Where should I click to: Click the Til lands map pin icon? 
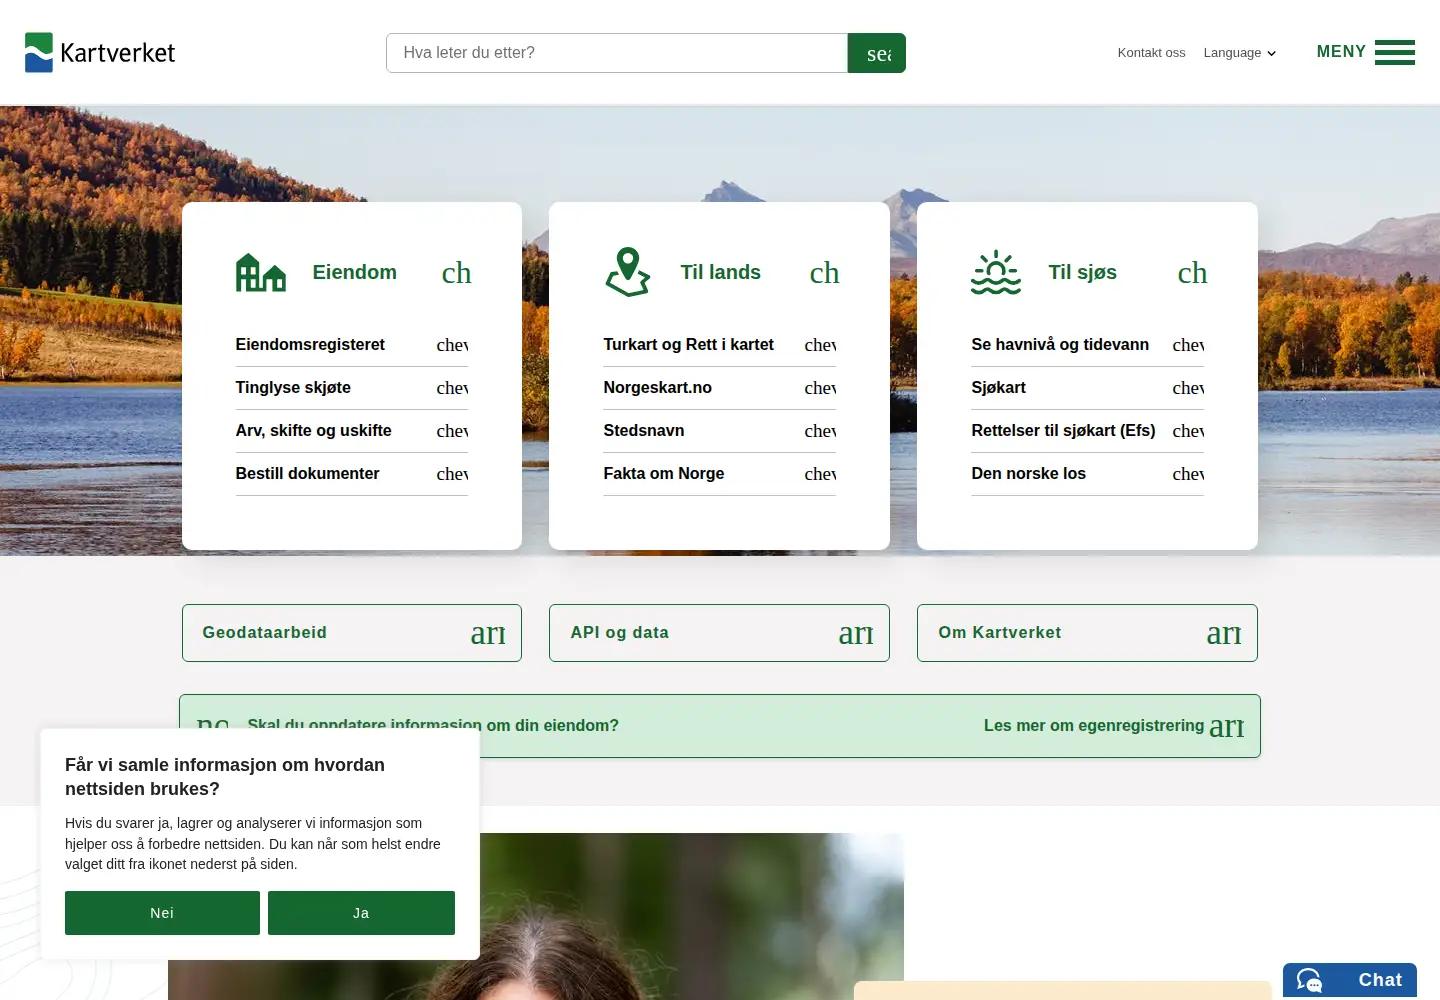click(628, 272)
